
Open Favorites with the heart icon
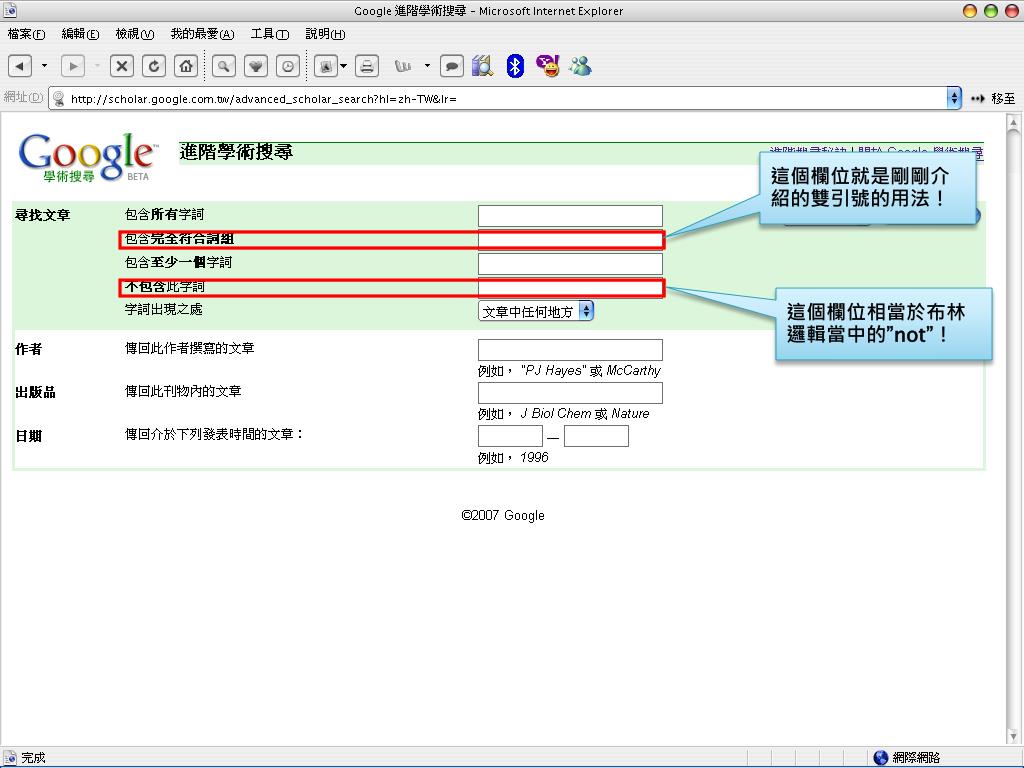256,66
